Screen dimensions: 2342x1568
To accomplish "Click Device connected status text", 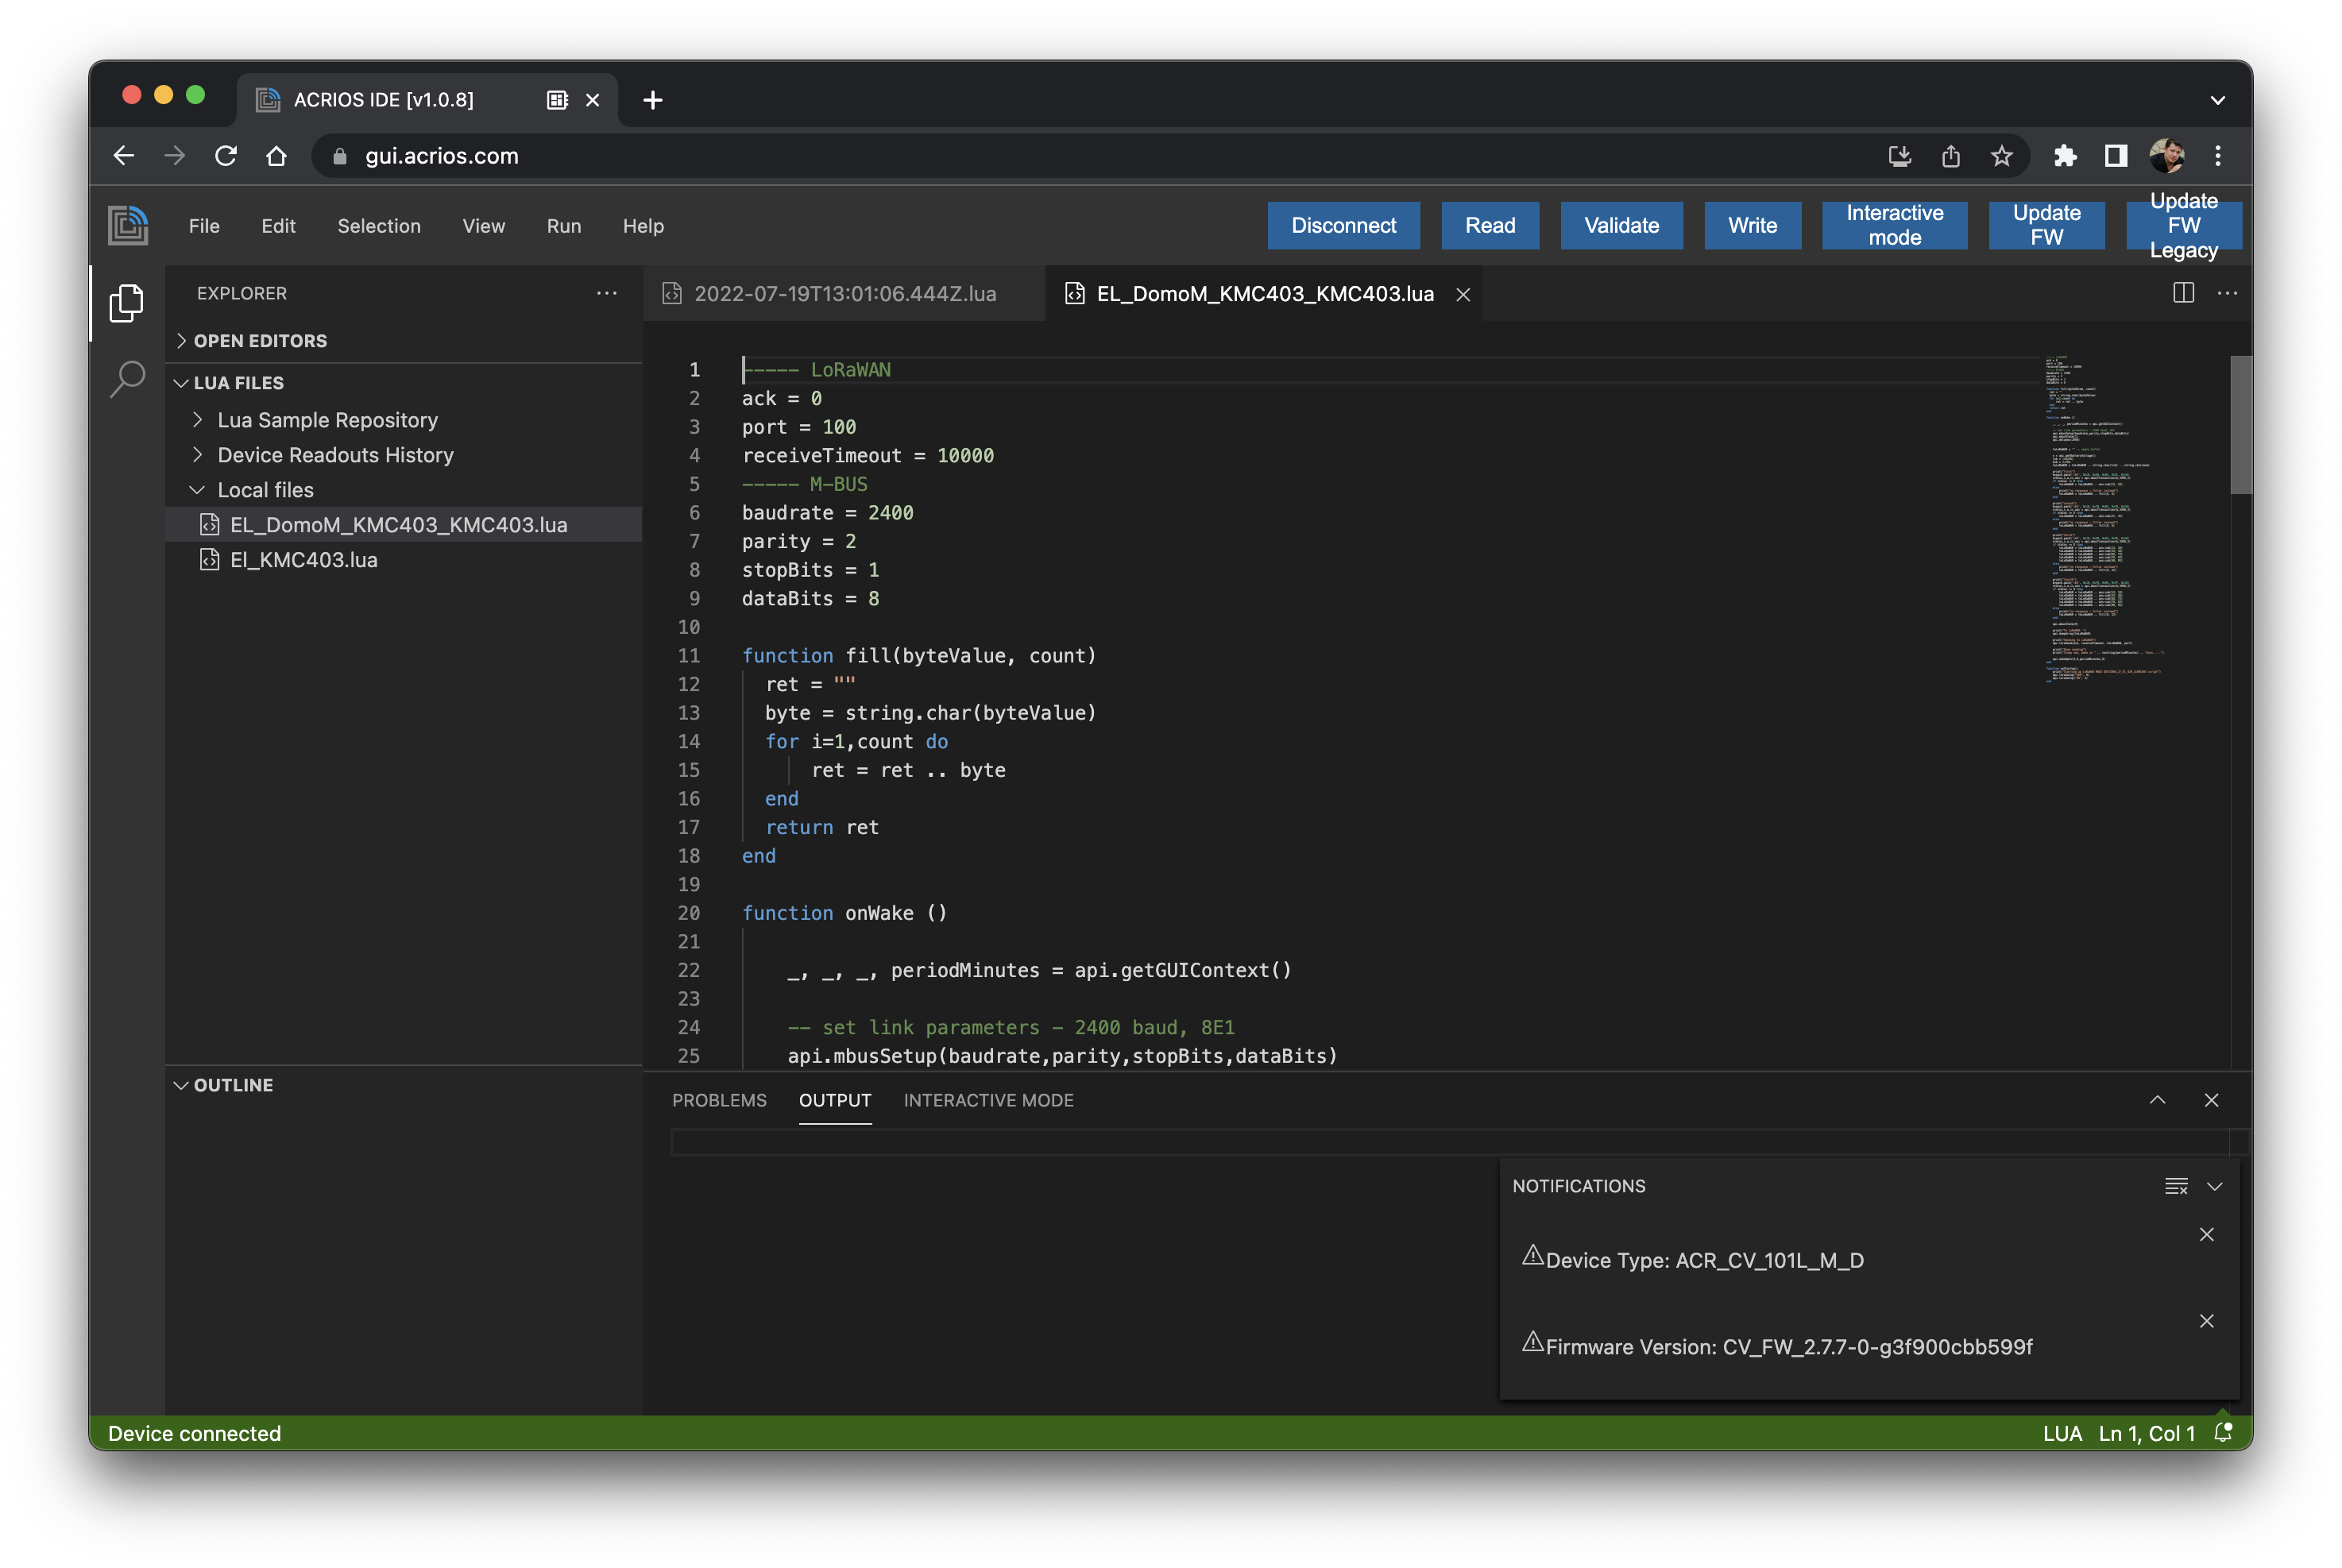I will tap(194, 1433).
